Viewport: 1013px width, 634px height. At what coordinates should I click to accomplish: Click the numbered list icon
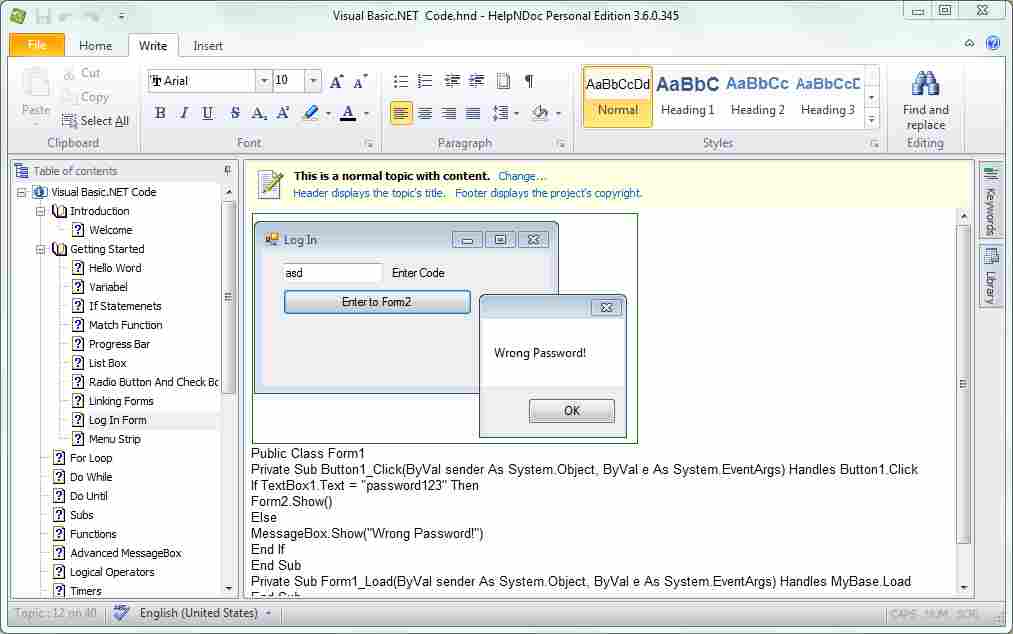coord(424,79)
